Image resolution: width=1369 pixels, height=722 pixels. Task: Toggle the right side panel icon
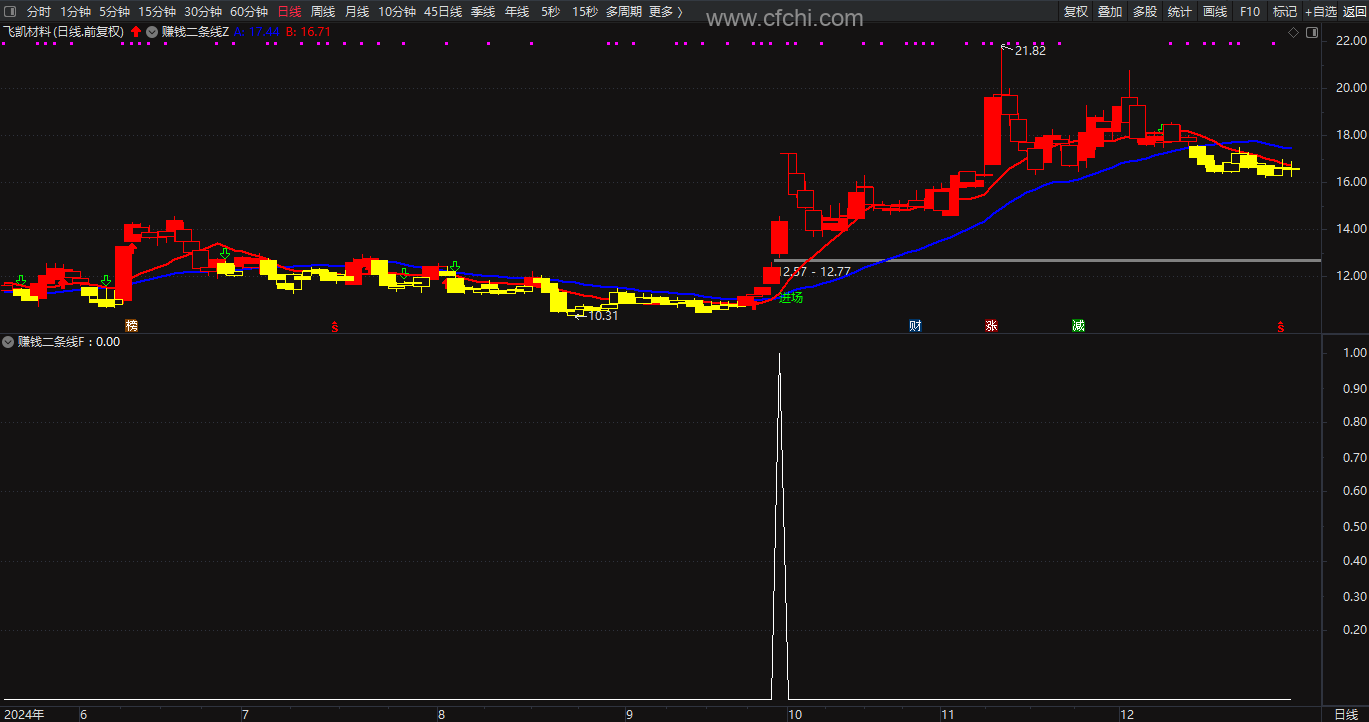pyautogui.click(x=1312, y=32)
